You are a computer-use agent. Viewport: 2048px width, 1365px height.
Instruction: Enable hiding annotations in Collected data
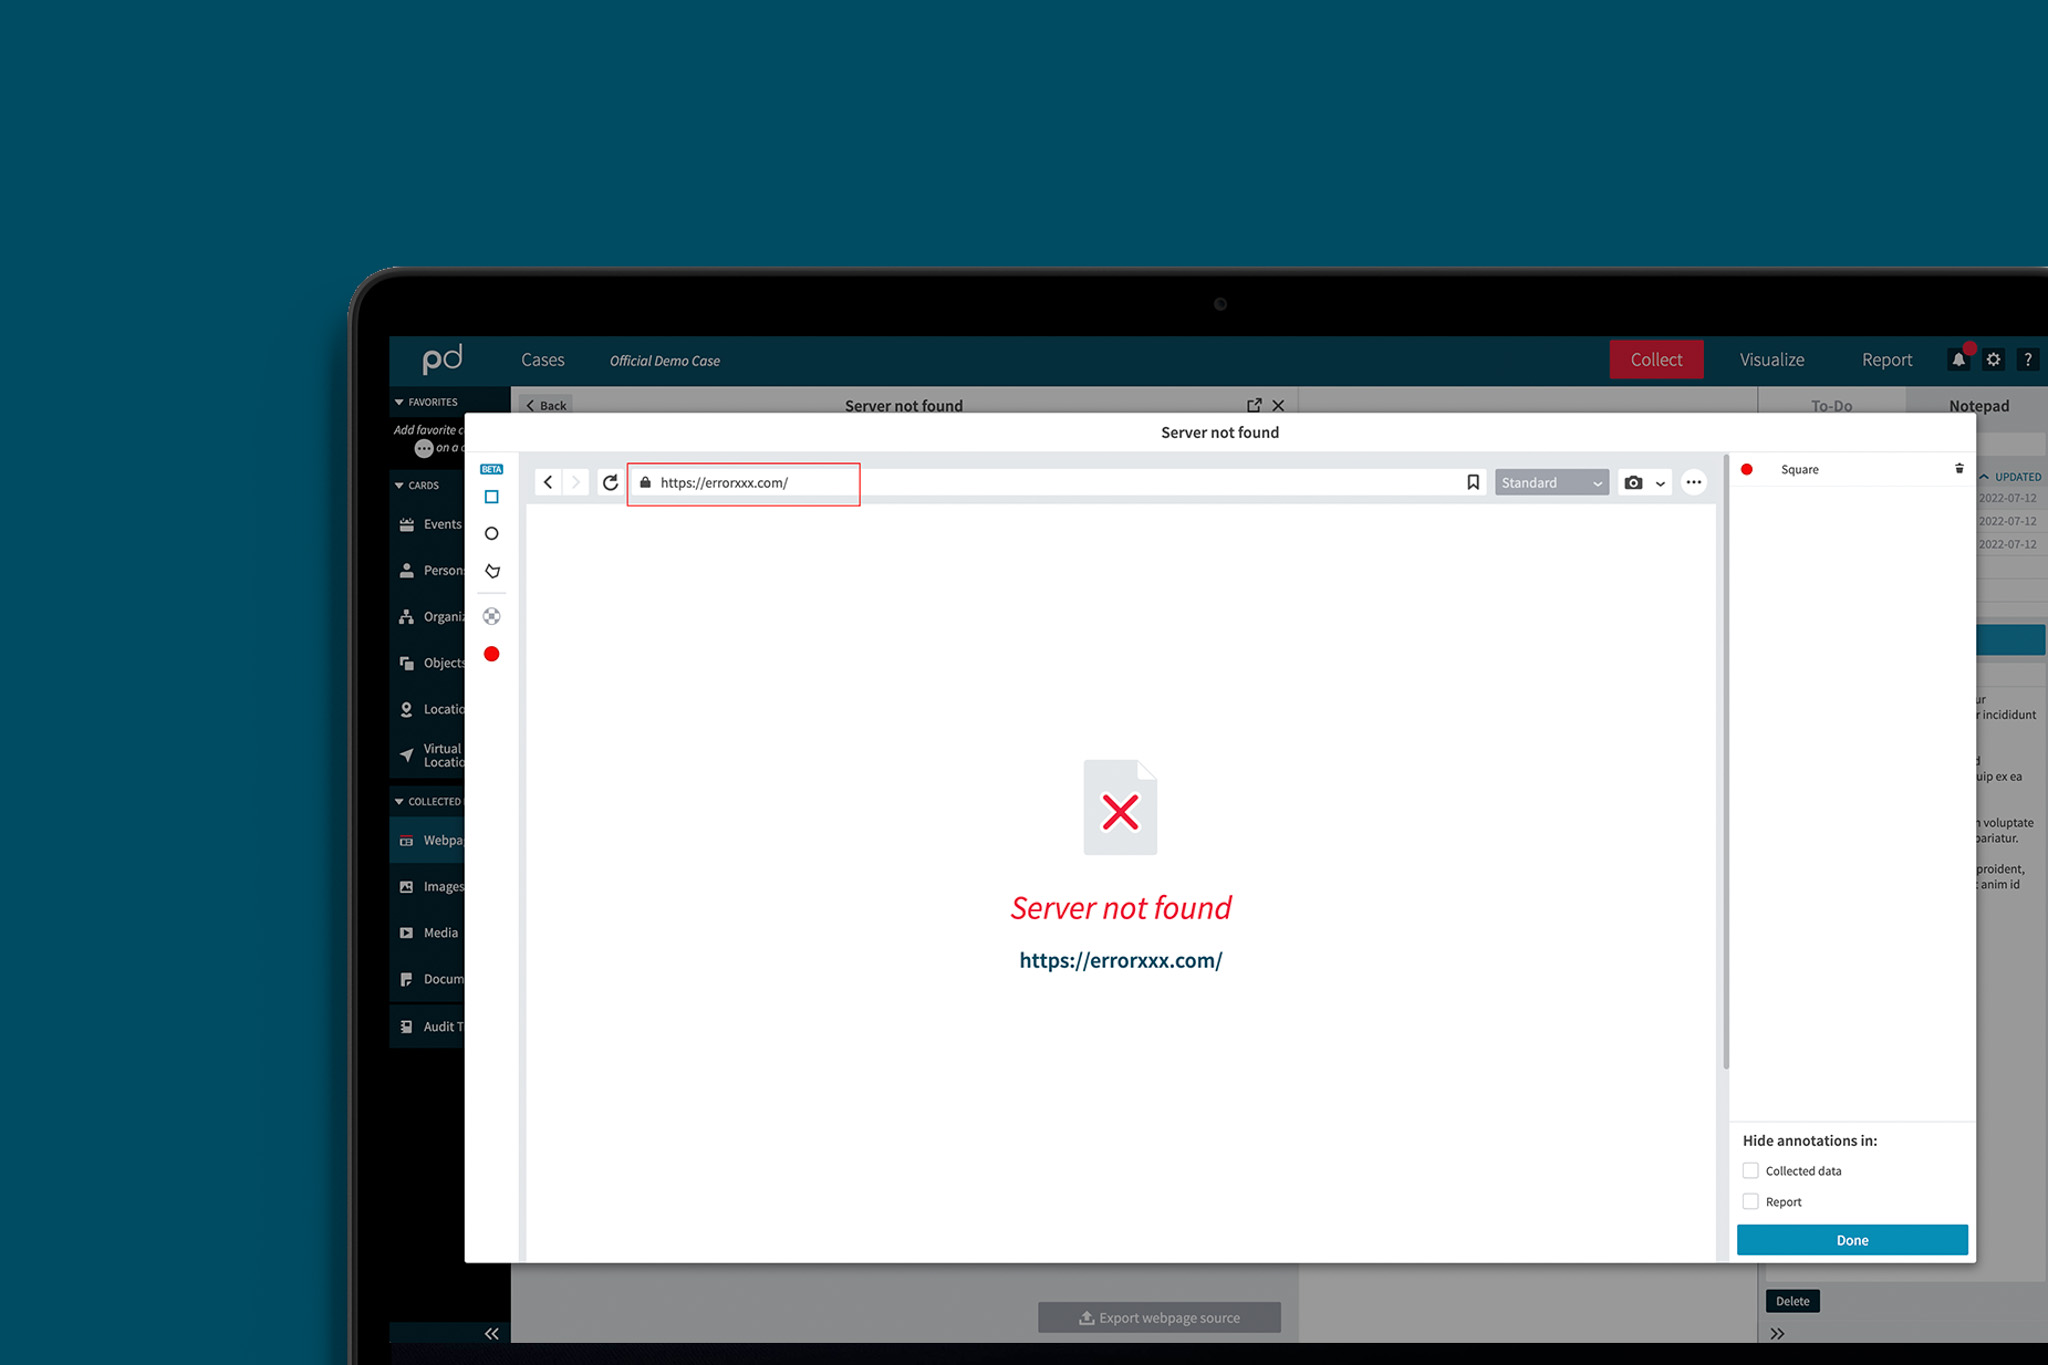coord(1750,1171)
